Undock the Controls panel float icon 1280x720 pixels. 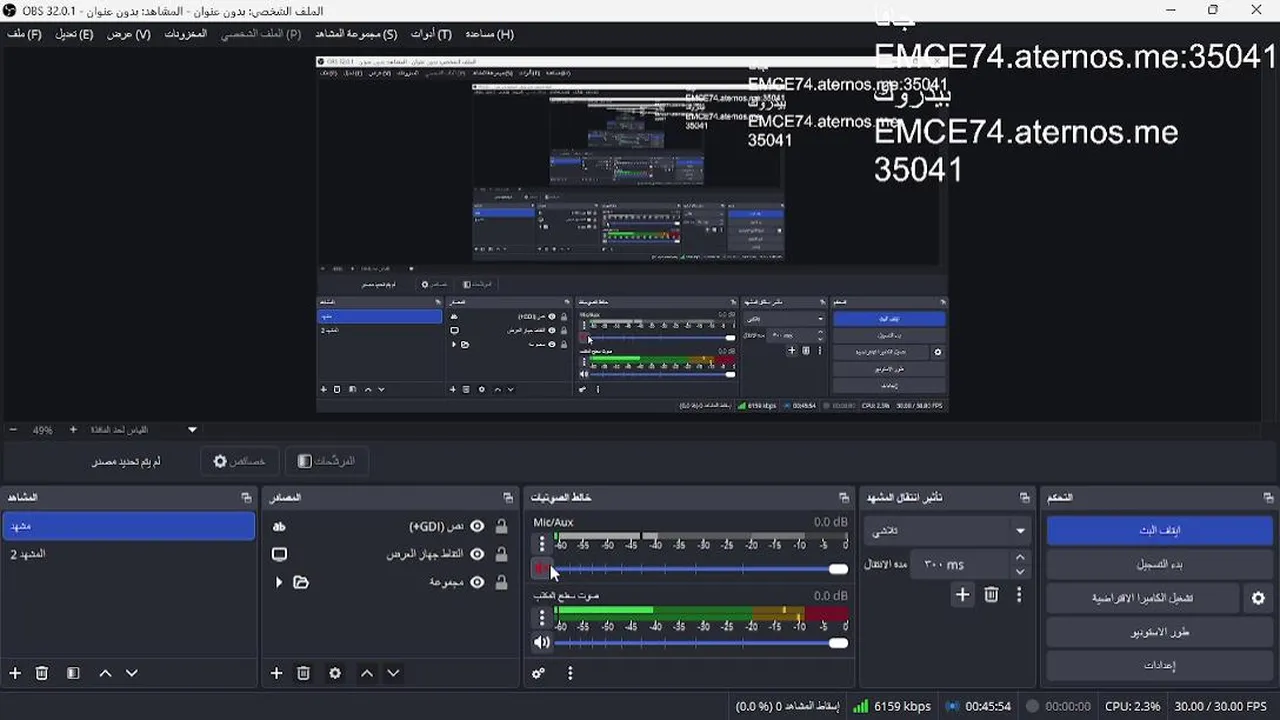coord(1269,497)
